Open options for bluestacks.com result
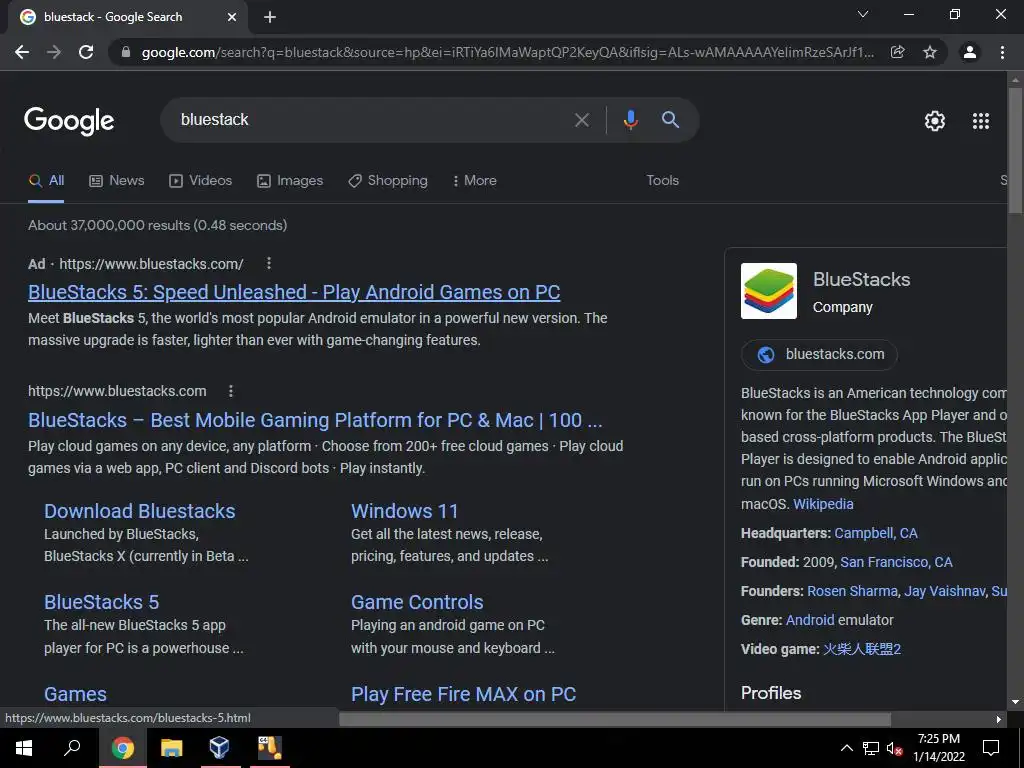 [231, 391]
